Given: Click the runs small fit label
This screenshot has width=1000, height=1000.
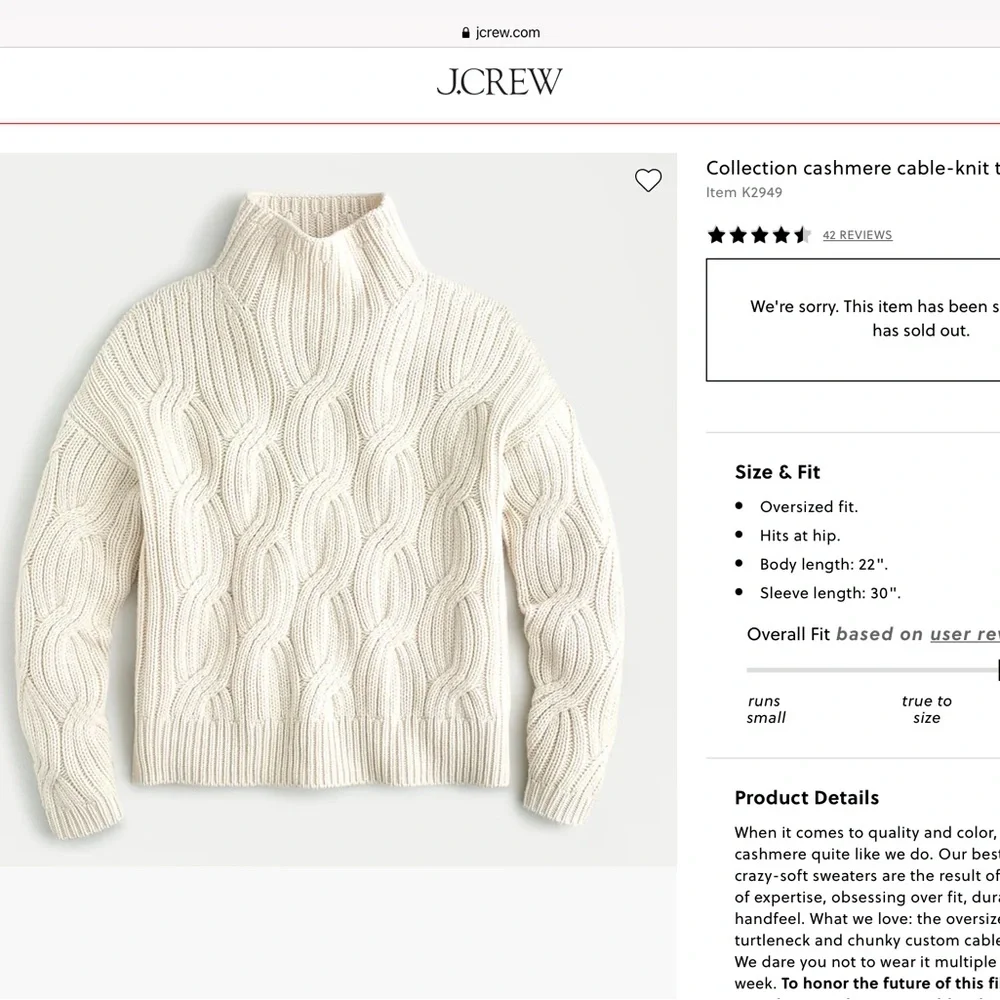Looking at the screenshot, I should point(766,709).
